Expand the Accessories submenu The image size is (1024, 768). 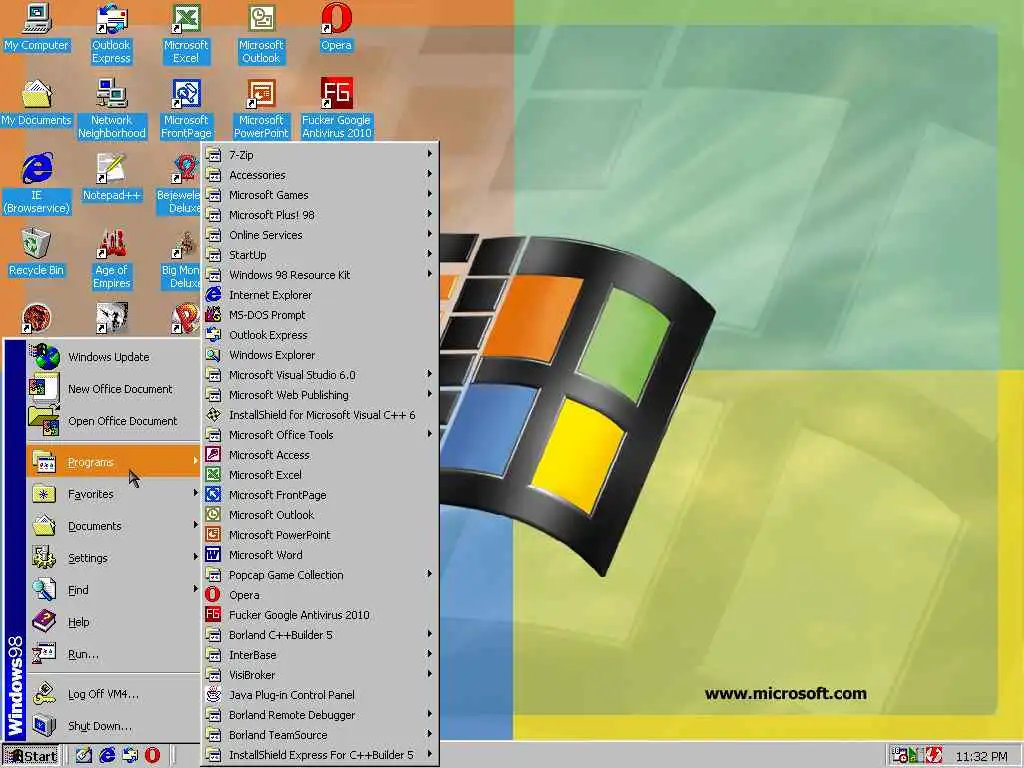[x=320, y=175]
